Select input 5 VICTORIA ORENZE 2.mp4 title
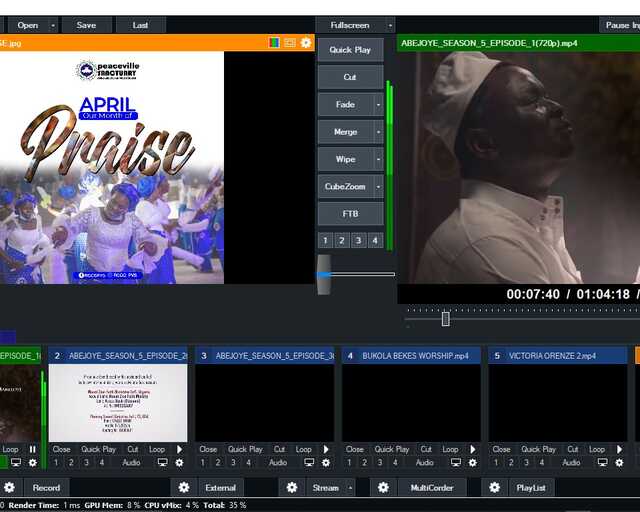The height and width of the screenshot is (512, 640). tap(558, 356)
